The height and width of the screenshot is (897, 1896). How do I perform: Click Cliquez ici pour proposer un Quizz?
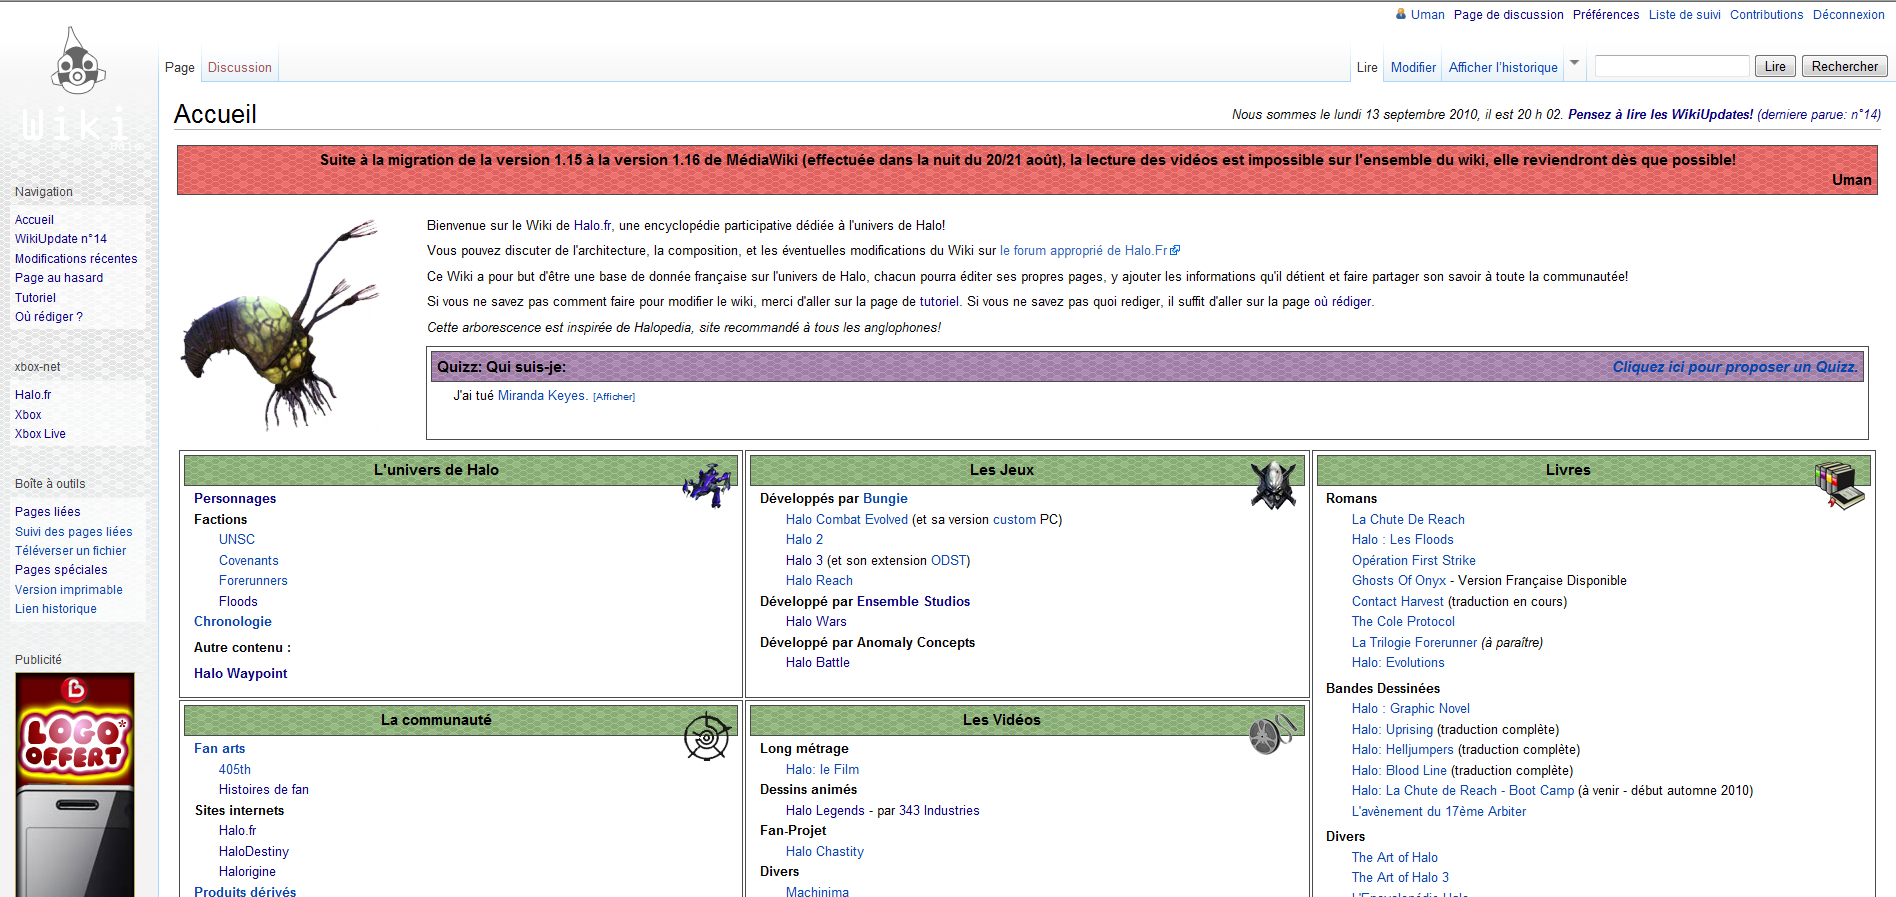[x=1735, y=367]
